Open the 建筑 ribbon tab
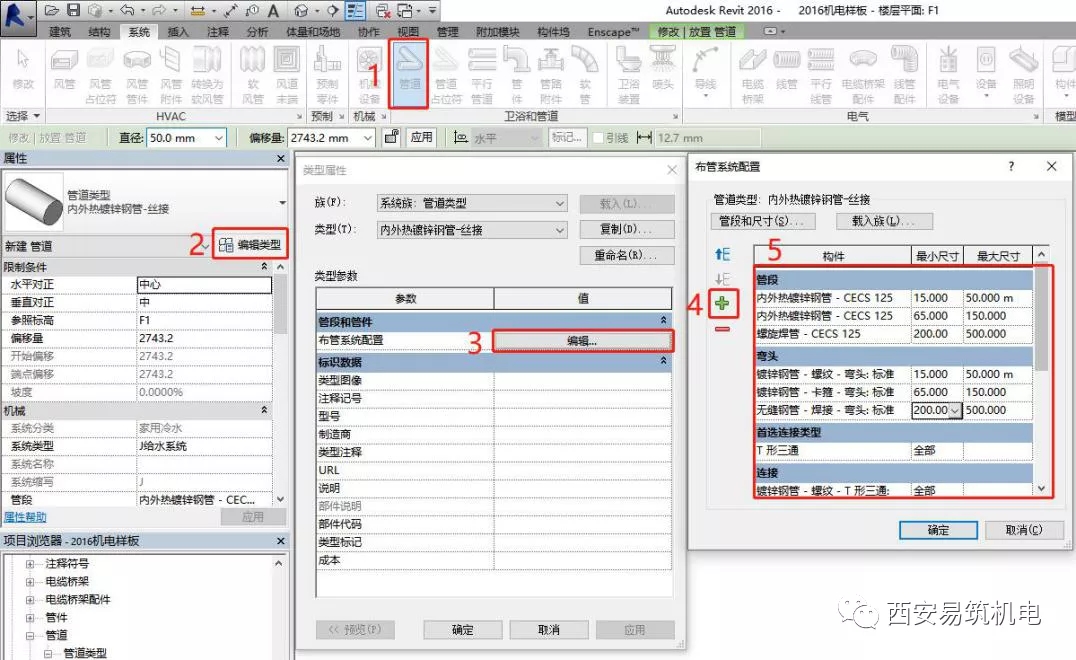1076x660 pixels. [x=60, y=32]
